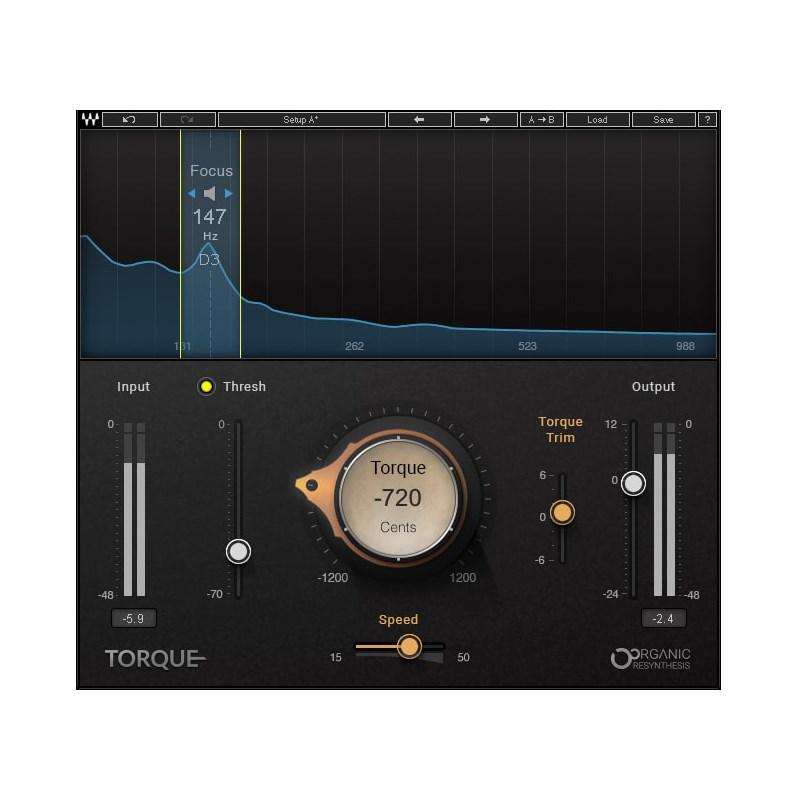This screenshot has height=800, width=800.
Task: Undo the last change with the undo arrow
Action: tap(131, 119)
